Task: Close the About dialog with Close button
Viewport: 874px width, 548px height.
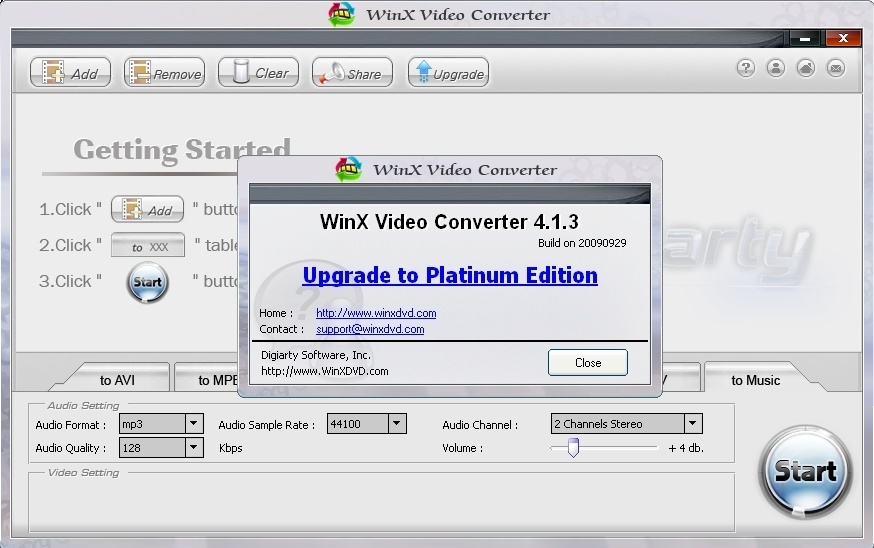Action: pyautogui.click(x=587, y=363)
